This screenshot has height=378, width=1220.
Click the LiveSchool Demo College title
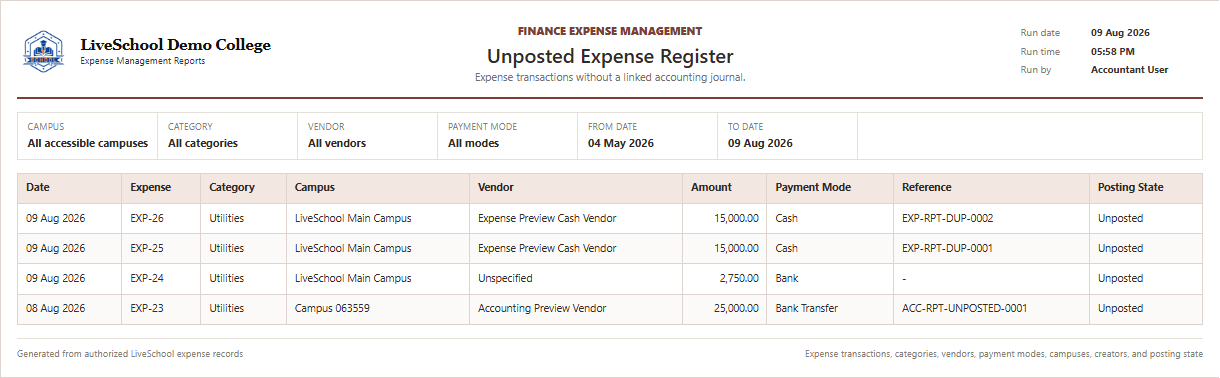(175, 45)
